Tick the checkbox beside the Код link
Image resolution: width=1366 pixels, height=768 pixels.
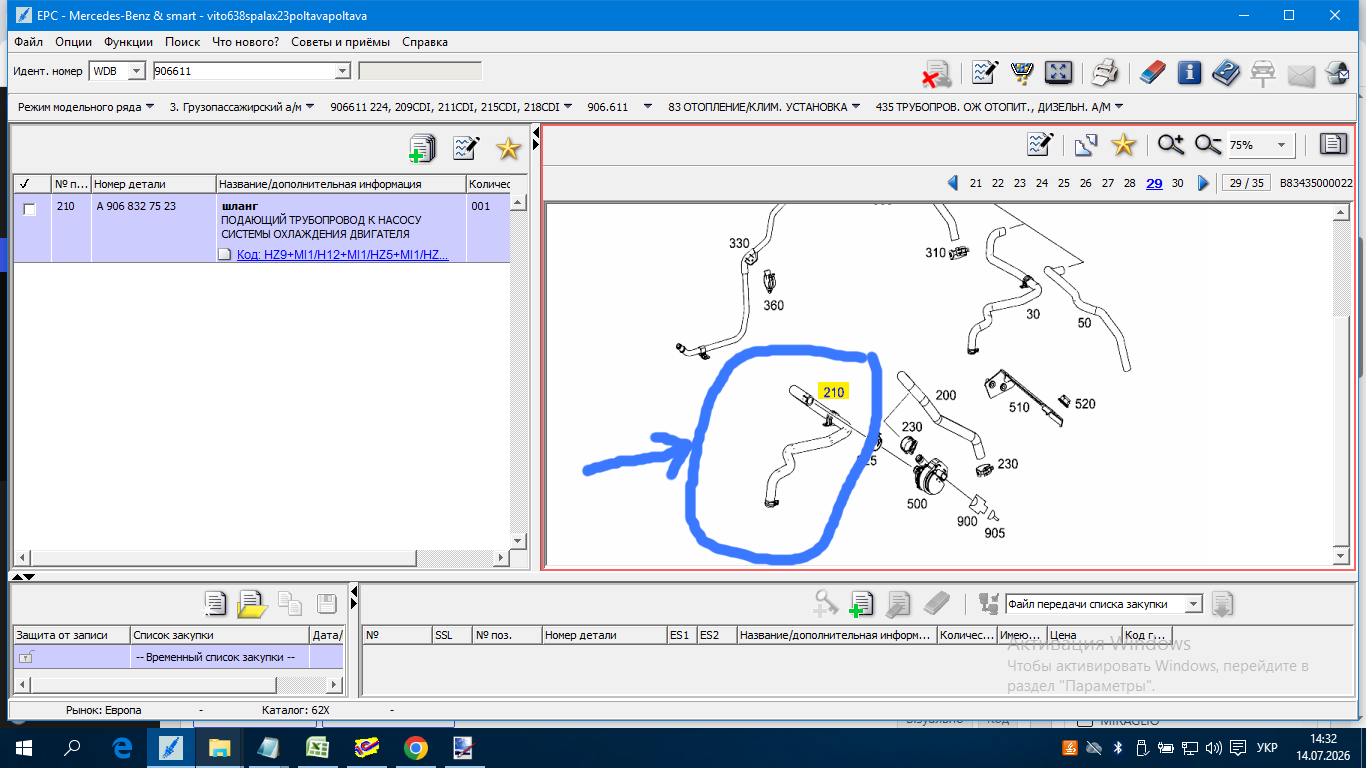pyautogui.click(x=225, y=254)
